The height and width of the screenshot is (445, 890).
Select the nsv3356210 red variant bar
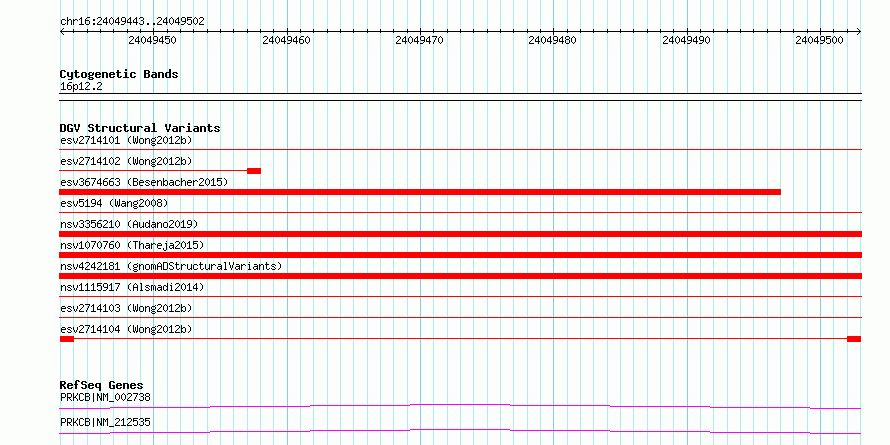coord(460,234)
